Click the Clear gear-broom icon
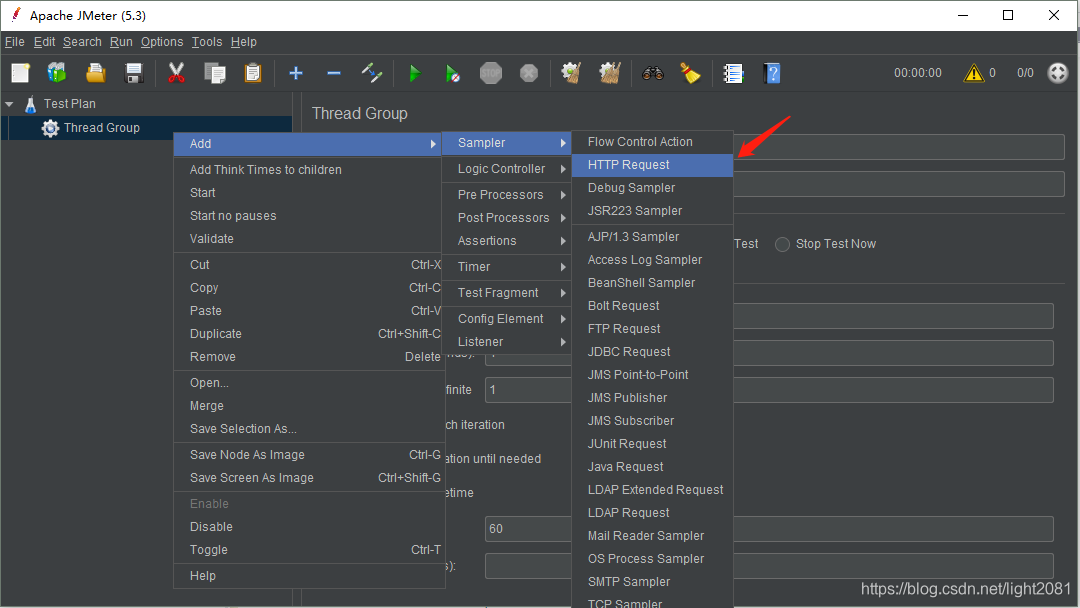This screenshot has height=608, width=1080. click(x=571, y=73)
